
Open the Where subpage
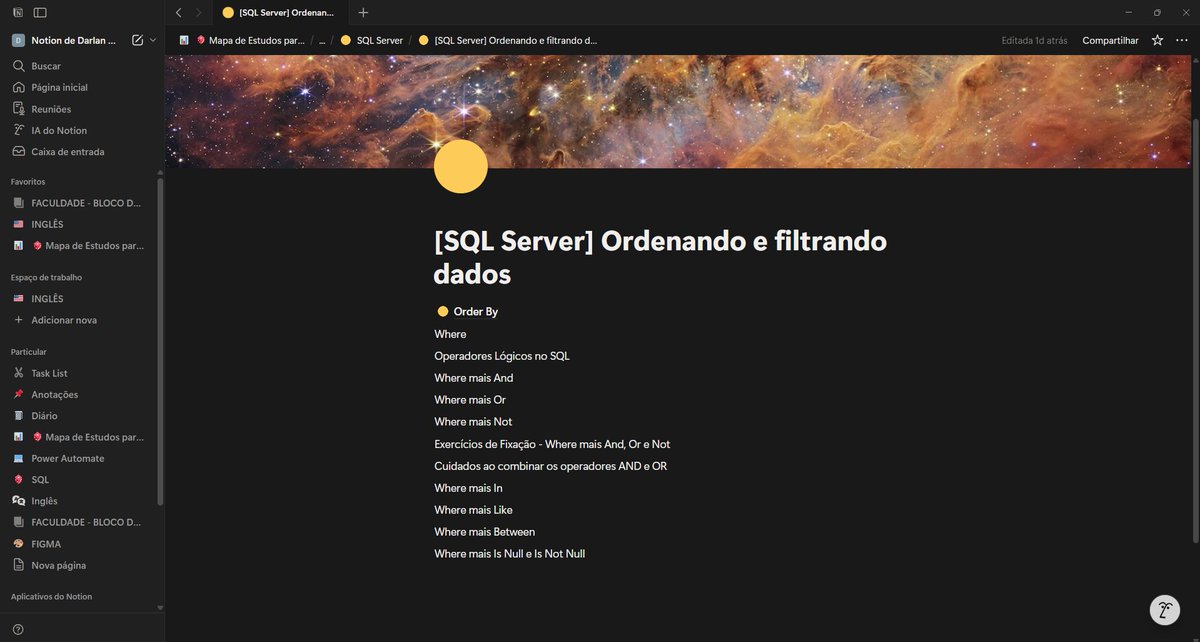point(450,334)
